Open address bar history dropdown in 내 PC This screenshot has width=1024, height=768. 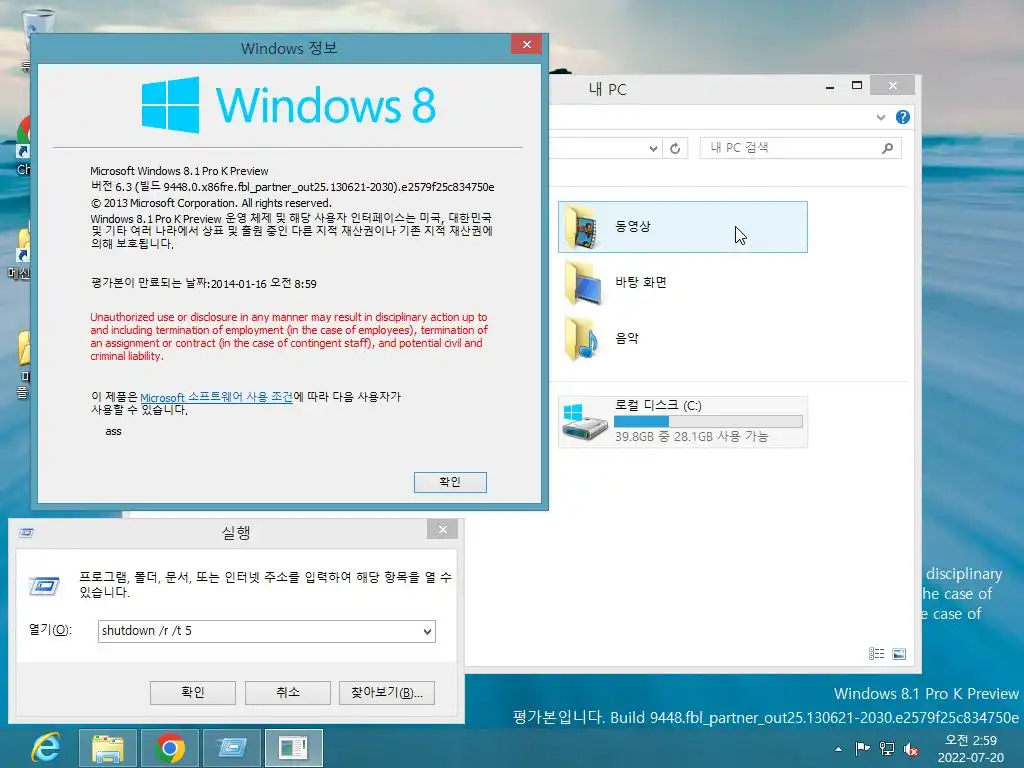point(653,148)
